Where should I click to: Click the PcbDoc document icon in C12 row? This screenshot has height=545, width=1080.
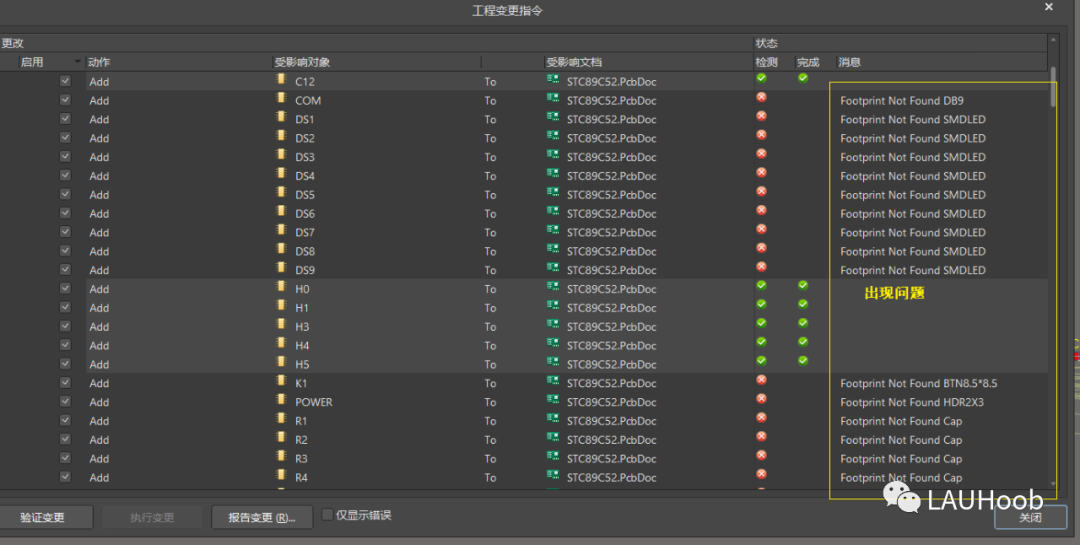(x=552, y=79)
